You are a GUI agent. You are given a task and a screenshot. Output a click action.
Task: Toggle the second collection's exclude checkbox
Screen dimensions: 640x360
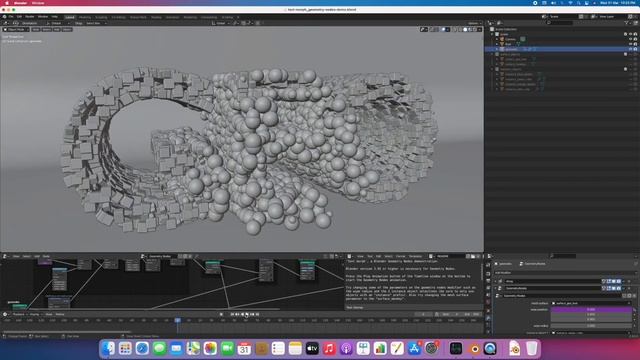625,54
